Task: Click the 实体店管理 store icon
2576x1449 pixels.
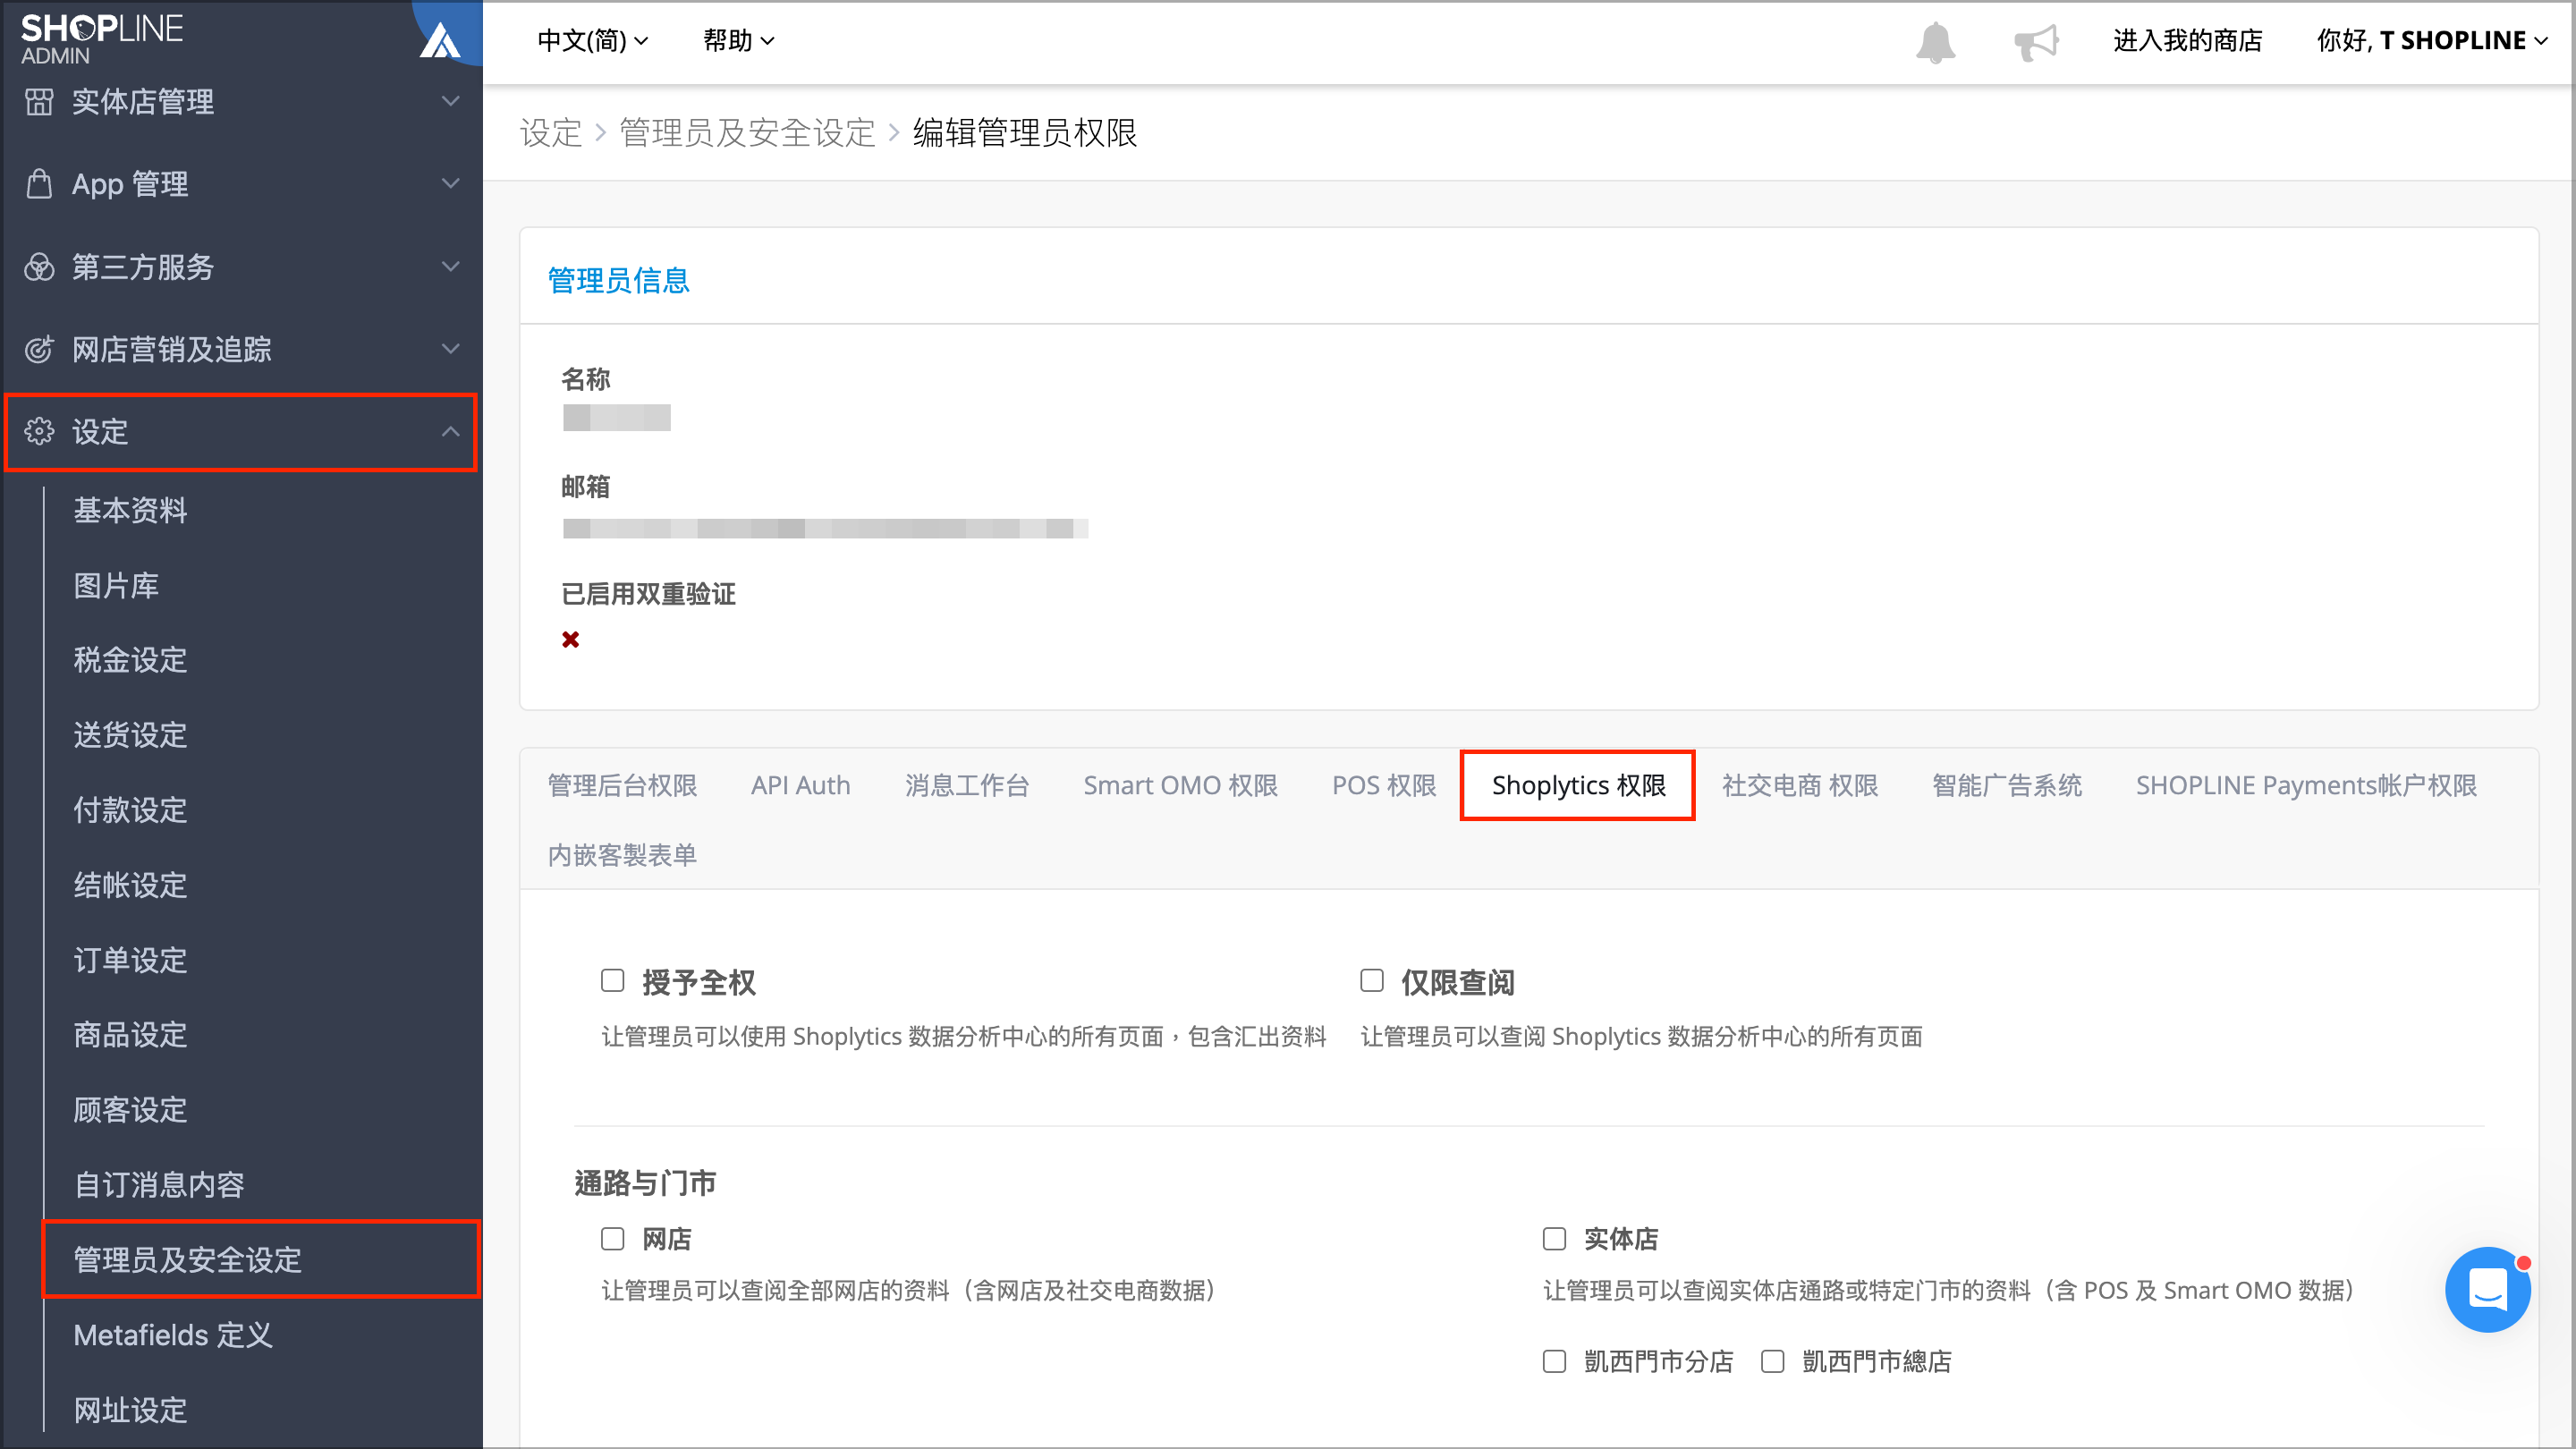Action: (39, 101)
